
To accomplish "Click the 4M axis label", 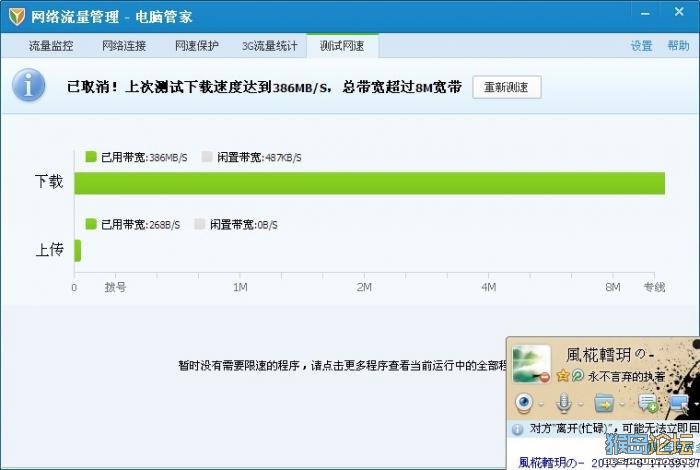I will pos(488,287).
